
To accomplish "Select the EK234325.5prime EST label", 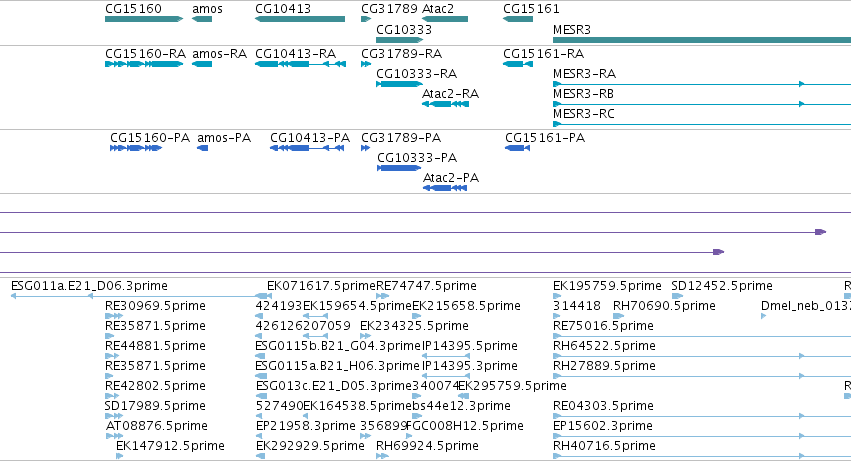I will 414,326.
